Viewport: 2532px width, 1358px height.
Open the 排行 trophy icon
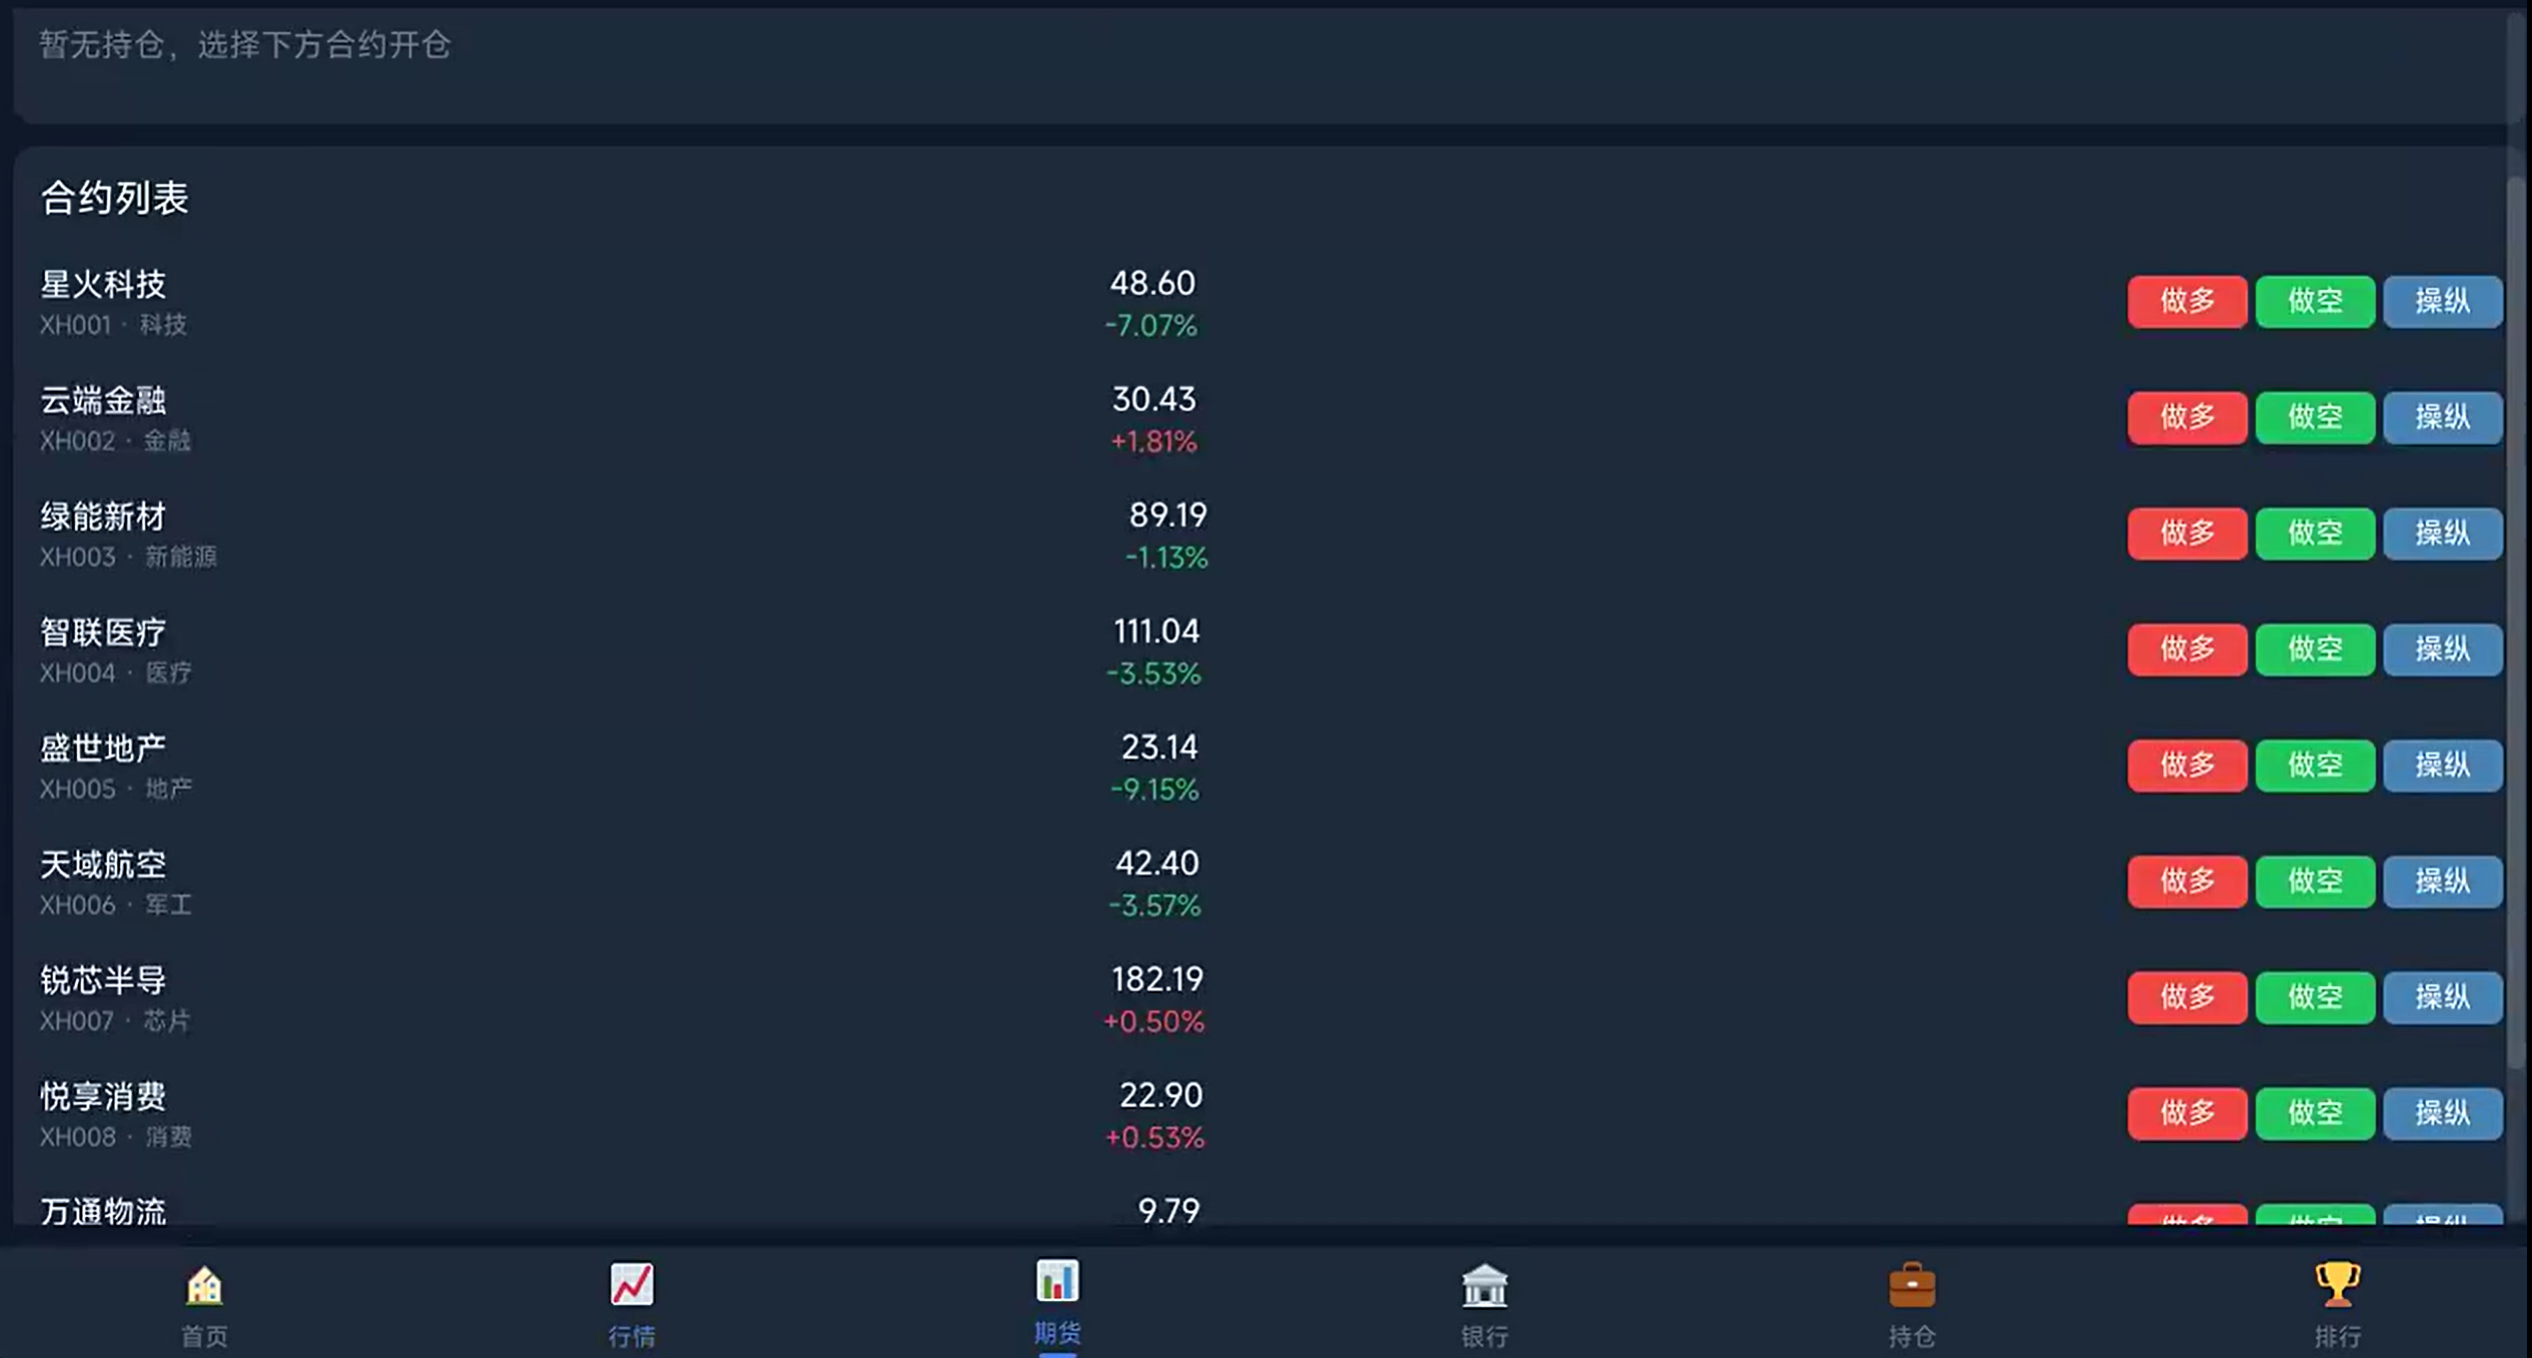point(2337,1285)
